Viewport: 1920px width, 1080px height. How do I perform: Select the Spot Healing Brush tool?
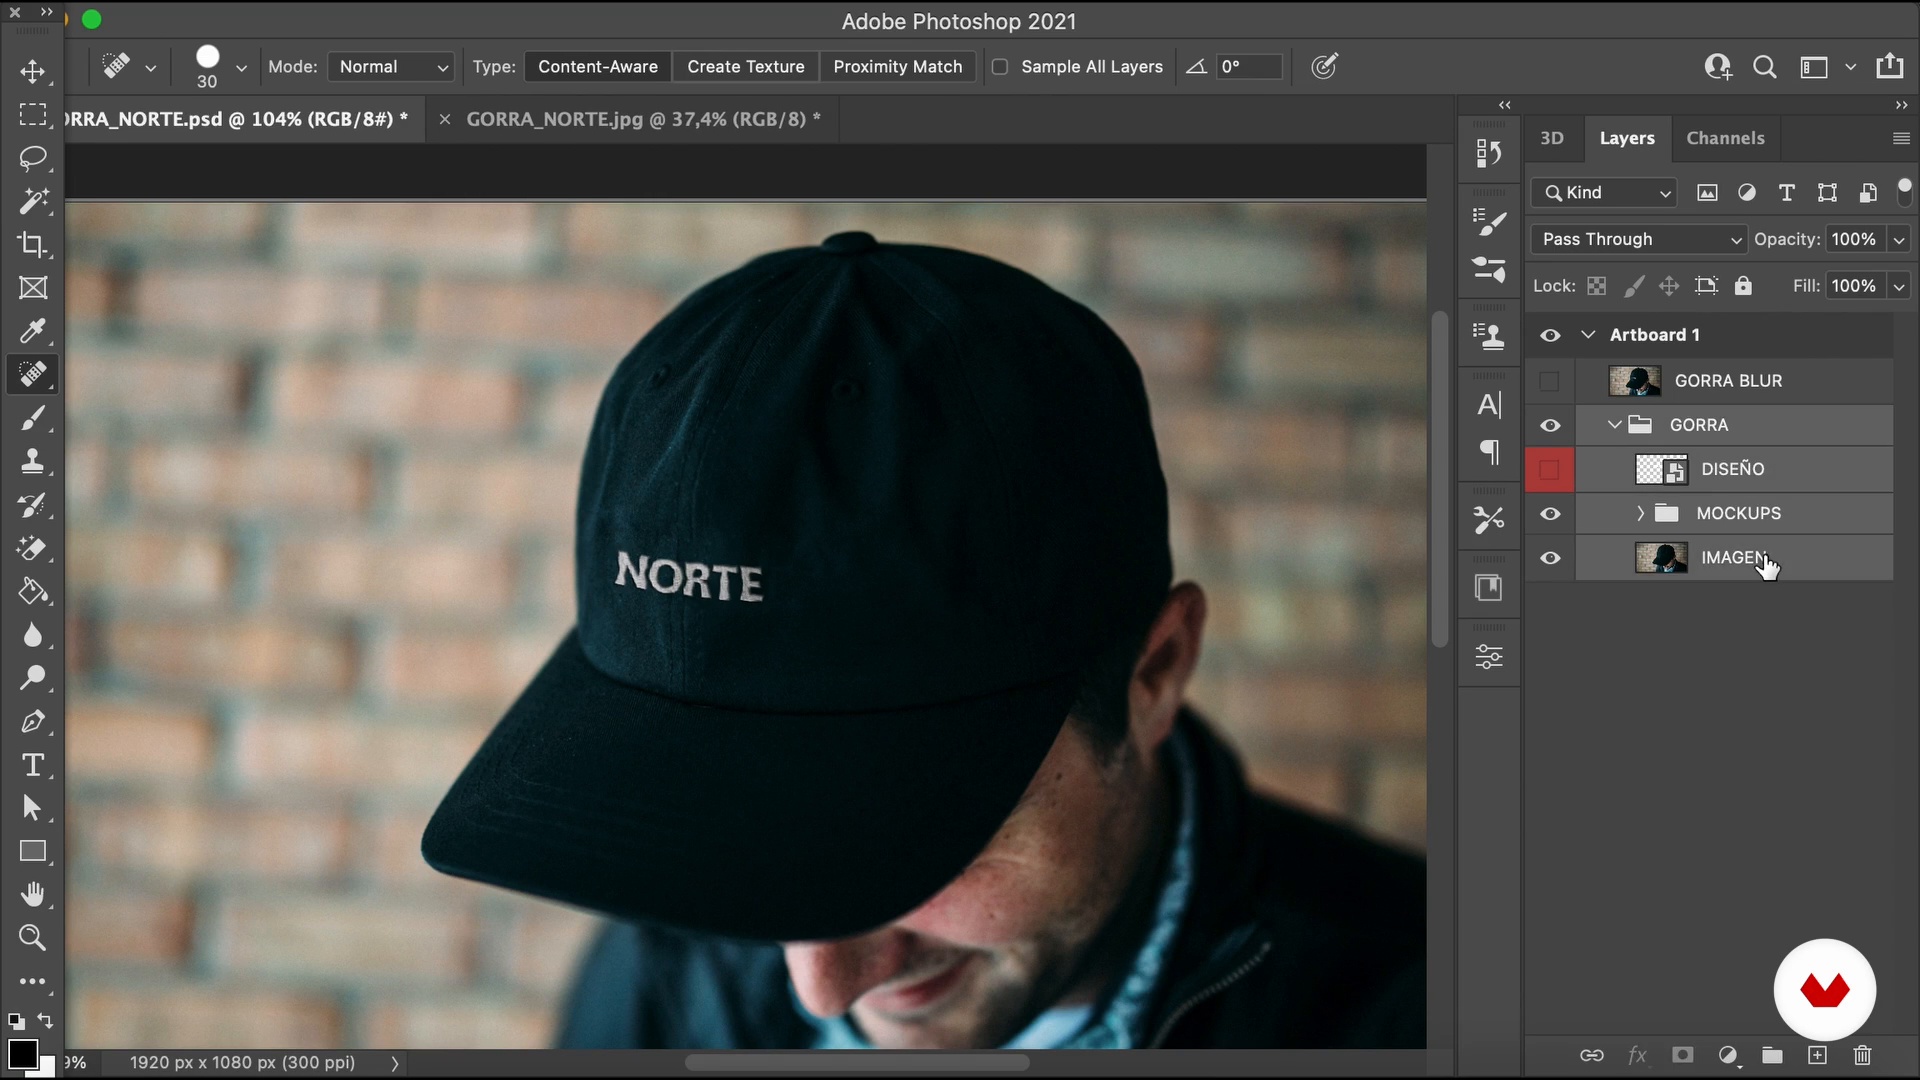[x=33, y=374]
